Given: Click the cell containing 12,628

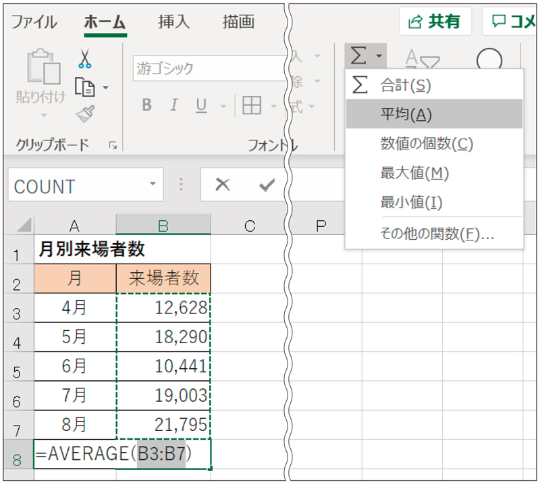Looking at the screenshot, I should pyautogui.click(x=164, y=308).
